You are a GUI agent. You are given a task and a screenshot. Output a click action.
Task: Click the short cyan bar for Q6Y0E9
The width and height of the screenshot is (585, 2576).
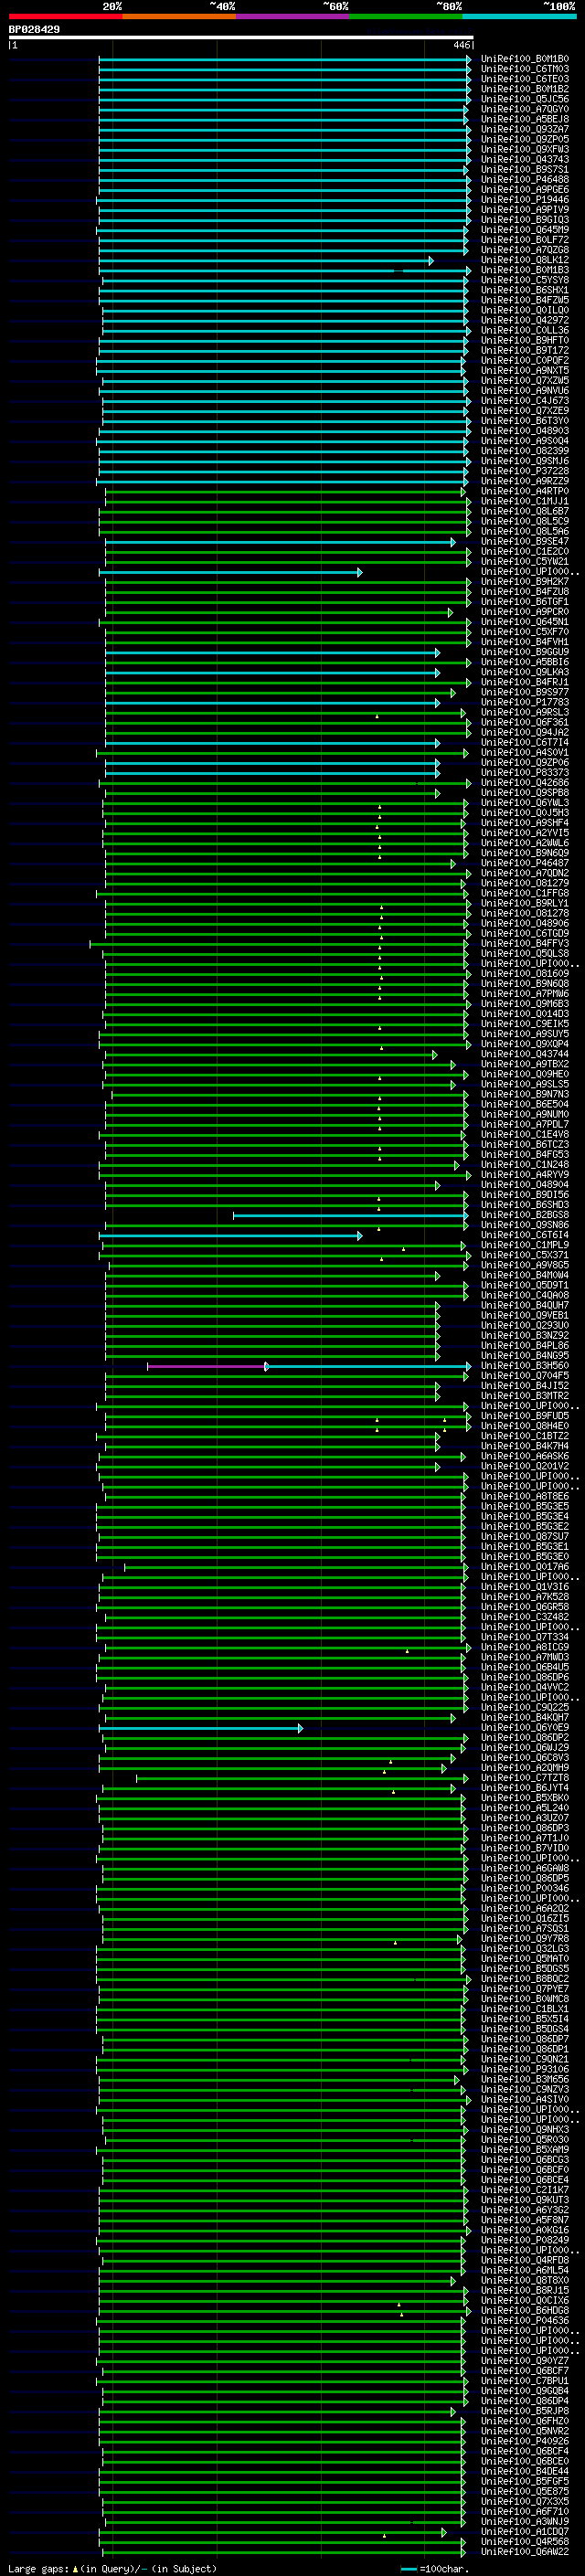tap(200, 1729)
